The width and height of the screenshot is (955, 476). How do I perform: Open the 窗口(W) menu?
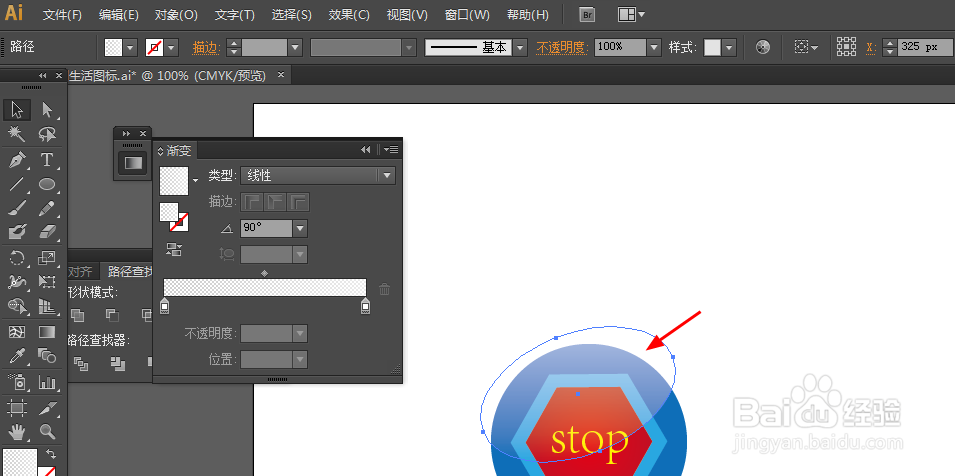[467, 15]
